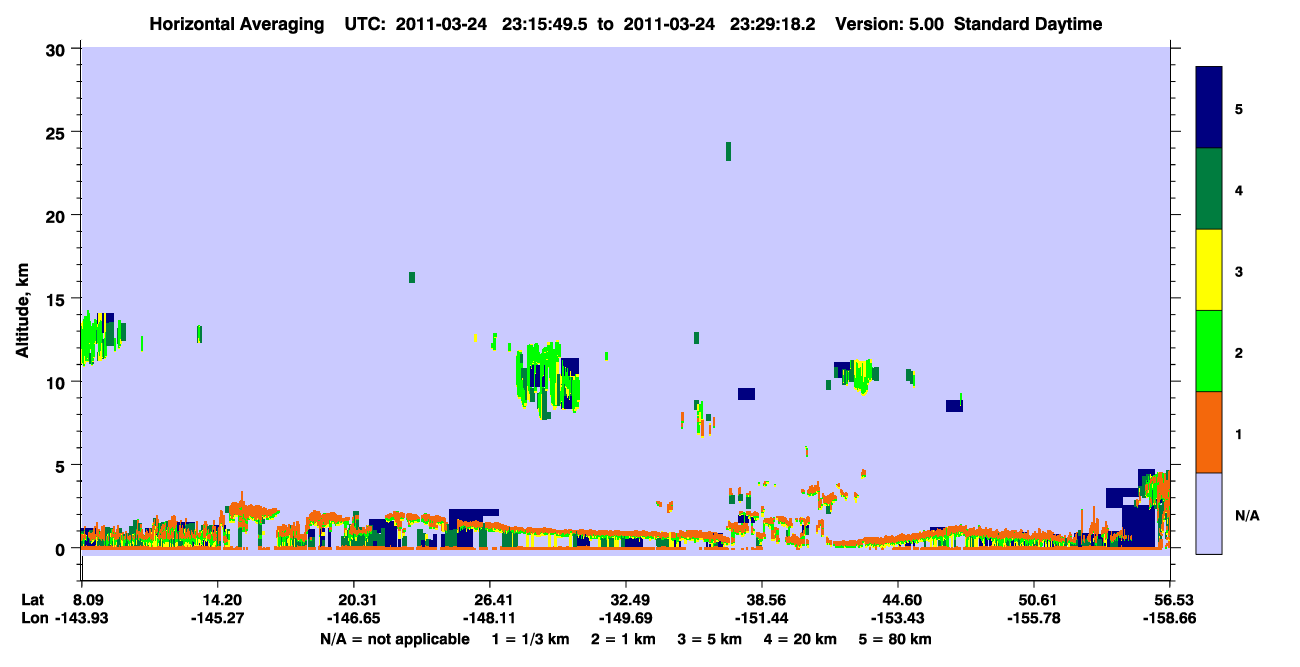The height and width of the screenshot is (667, 1300).
Task: Click the longitude value -151.44
Action: tap(762, 618)
